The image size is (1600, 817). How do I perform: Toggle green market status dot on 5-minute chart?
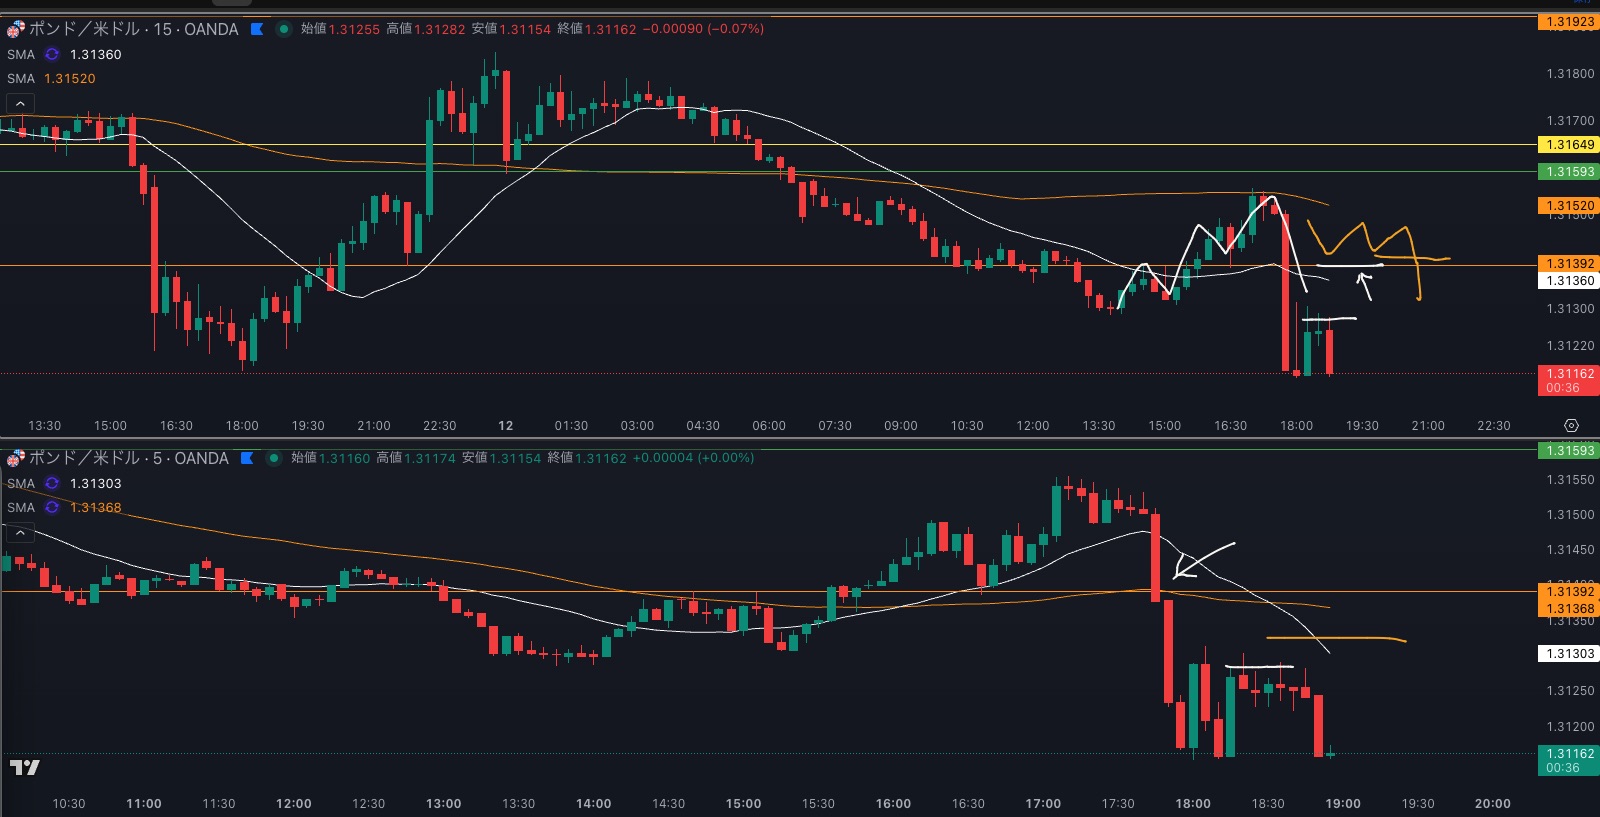[274, 458]
